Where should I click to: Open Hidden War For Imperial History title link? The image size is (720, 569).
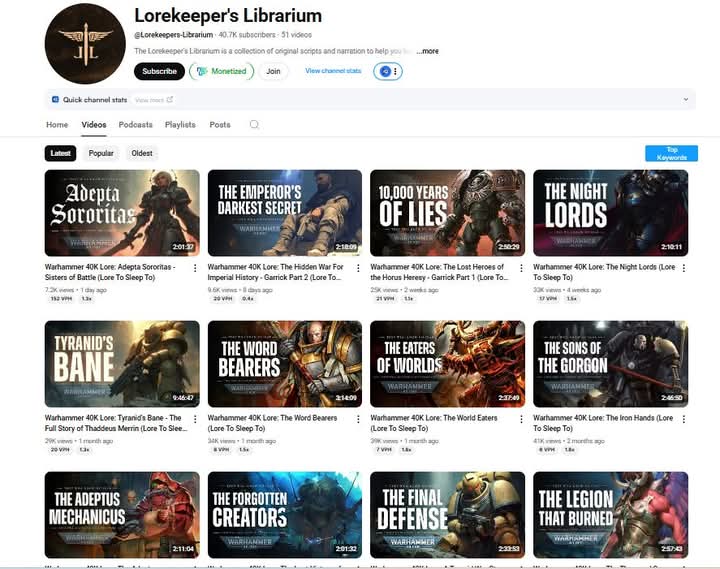tap(276, 272)
